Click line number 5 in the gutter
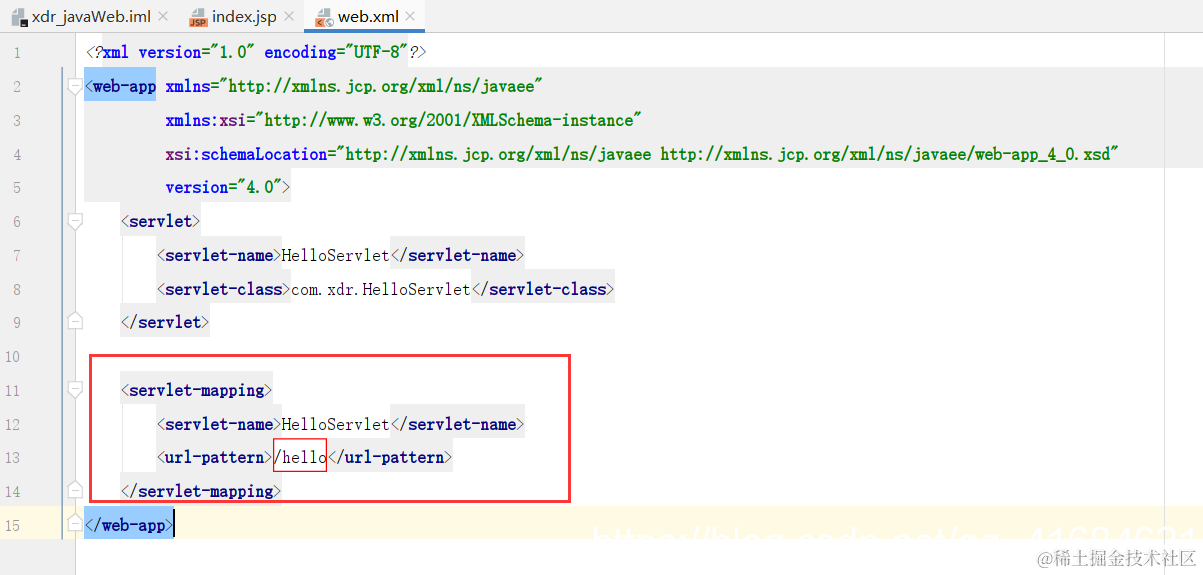The image size is (1203, 575). coord(16,187)
